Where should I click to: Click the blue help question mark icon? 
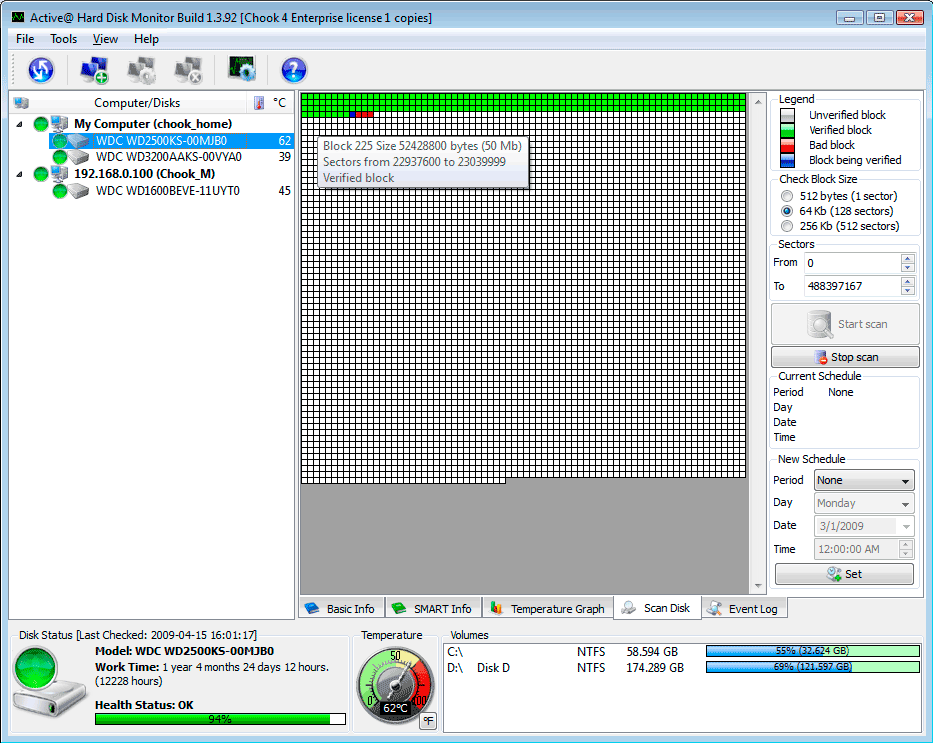pos(293,70)
